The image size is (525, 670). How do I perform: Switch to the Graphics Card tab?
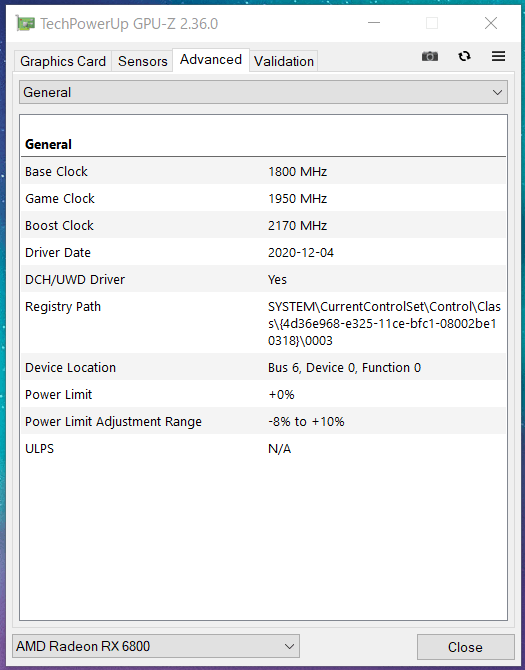tap(63, 61)
